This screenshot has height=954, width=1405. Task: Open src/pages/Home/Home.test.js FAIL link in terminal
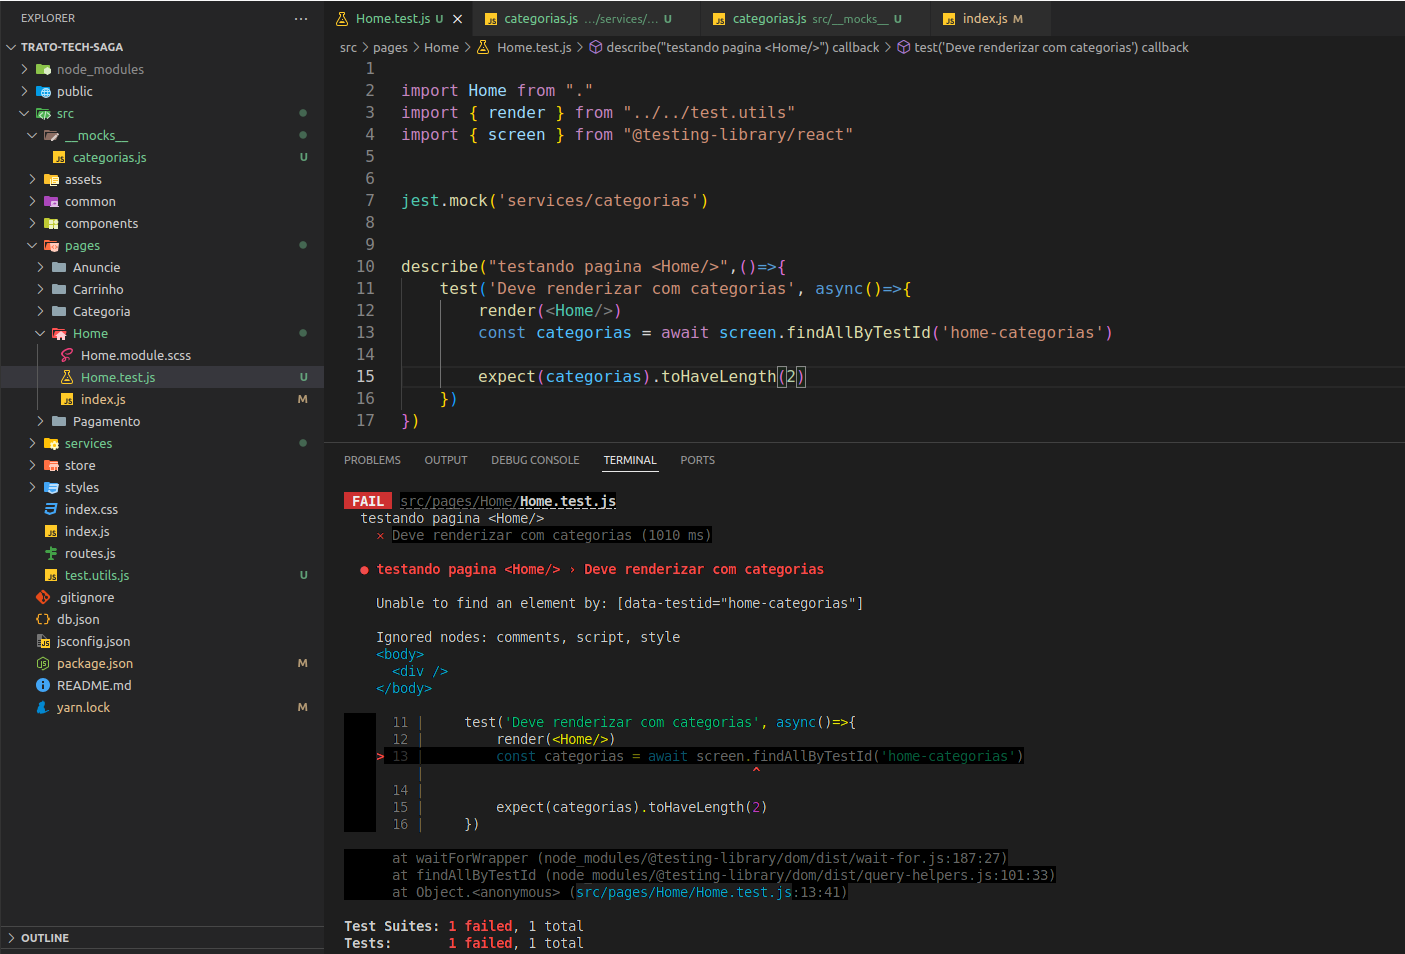pyautogui.click(x=508, y=501)
